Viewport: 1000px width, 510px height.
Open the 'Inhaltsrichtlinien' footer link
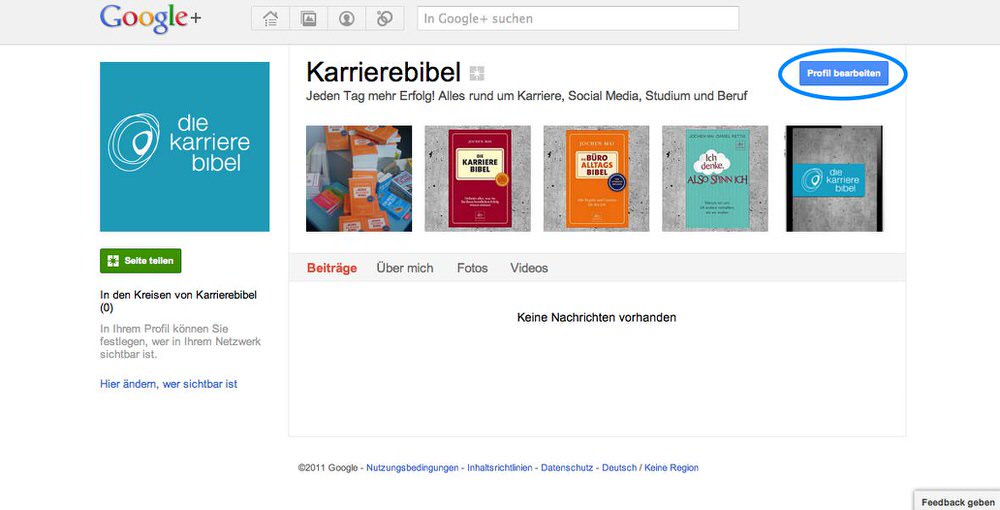tap(499, 468)
